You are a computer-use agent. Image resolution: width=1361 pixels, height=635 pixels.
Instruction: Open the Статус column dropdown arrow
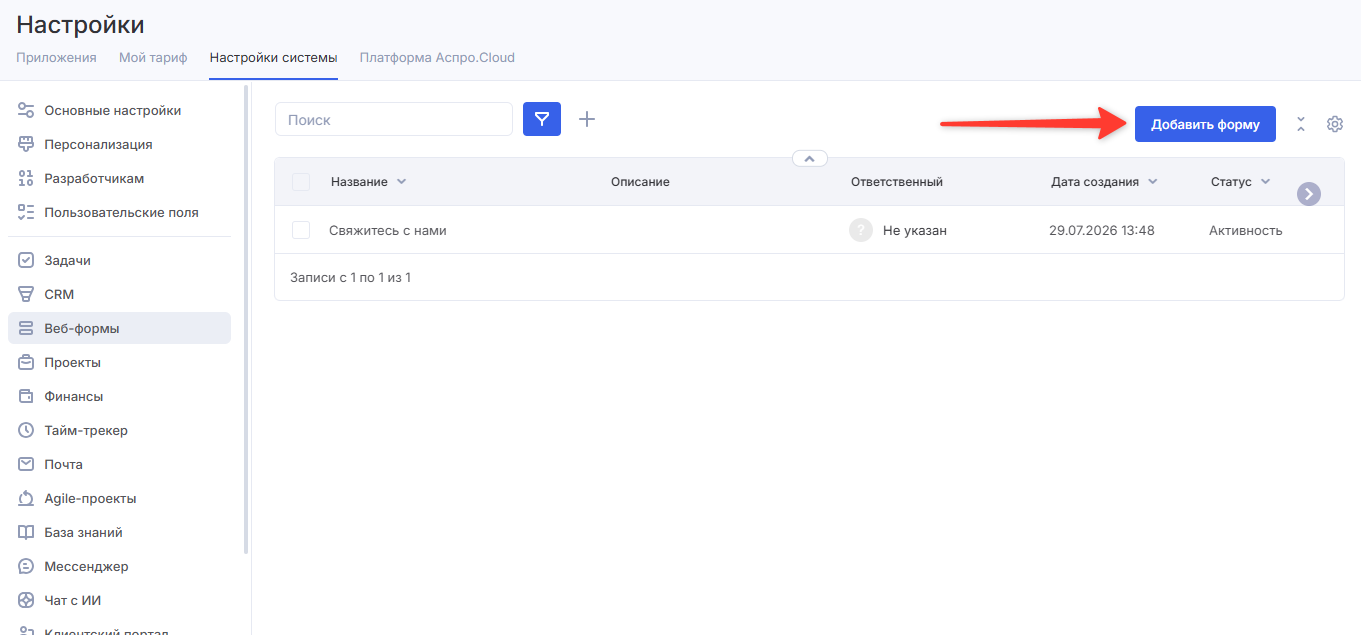pos(1266,182)
